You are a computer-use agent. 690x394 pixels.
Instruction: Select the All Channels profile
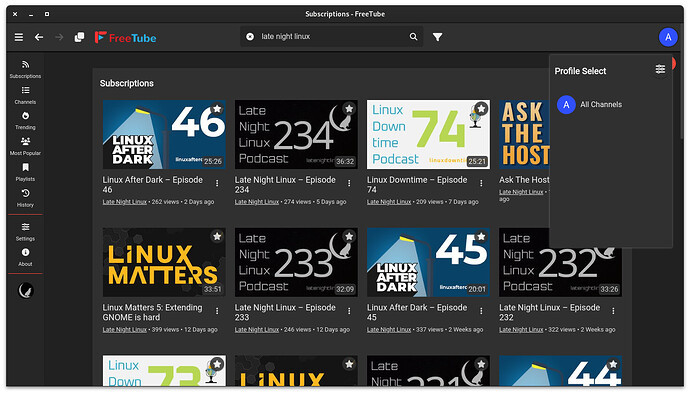tap(590, 105)
